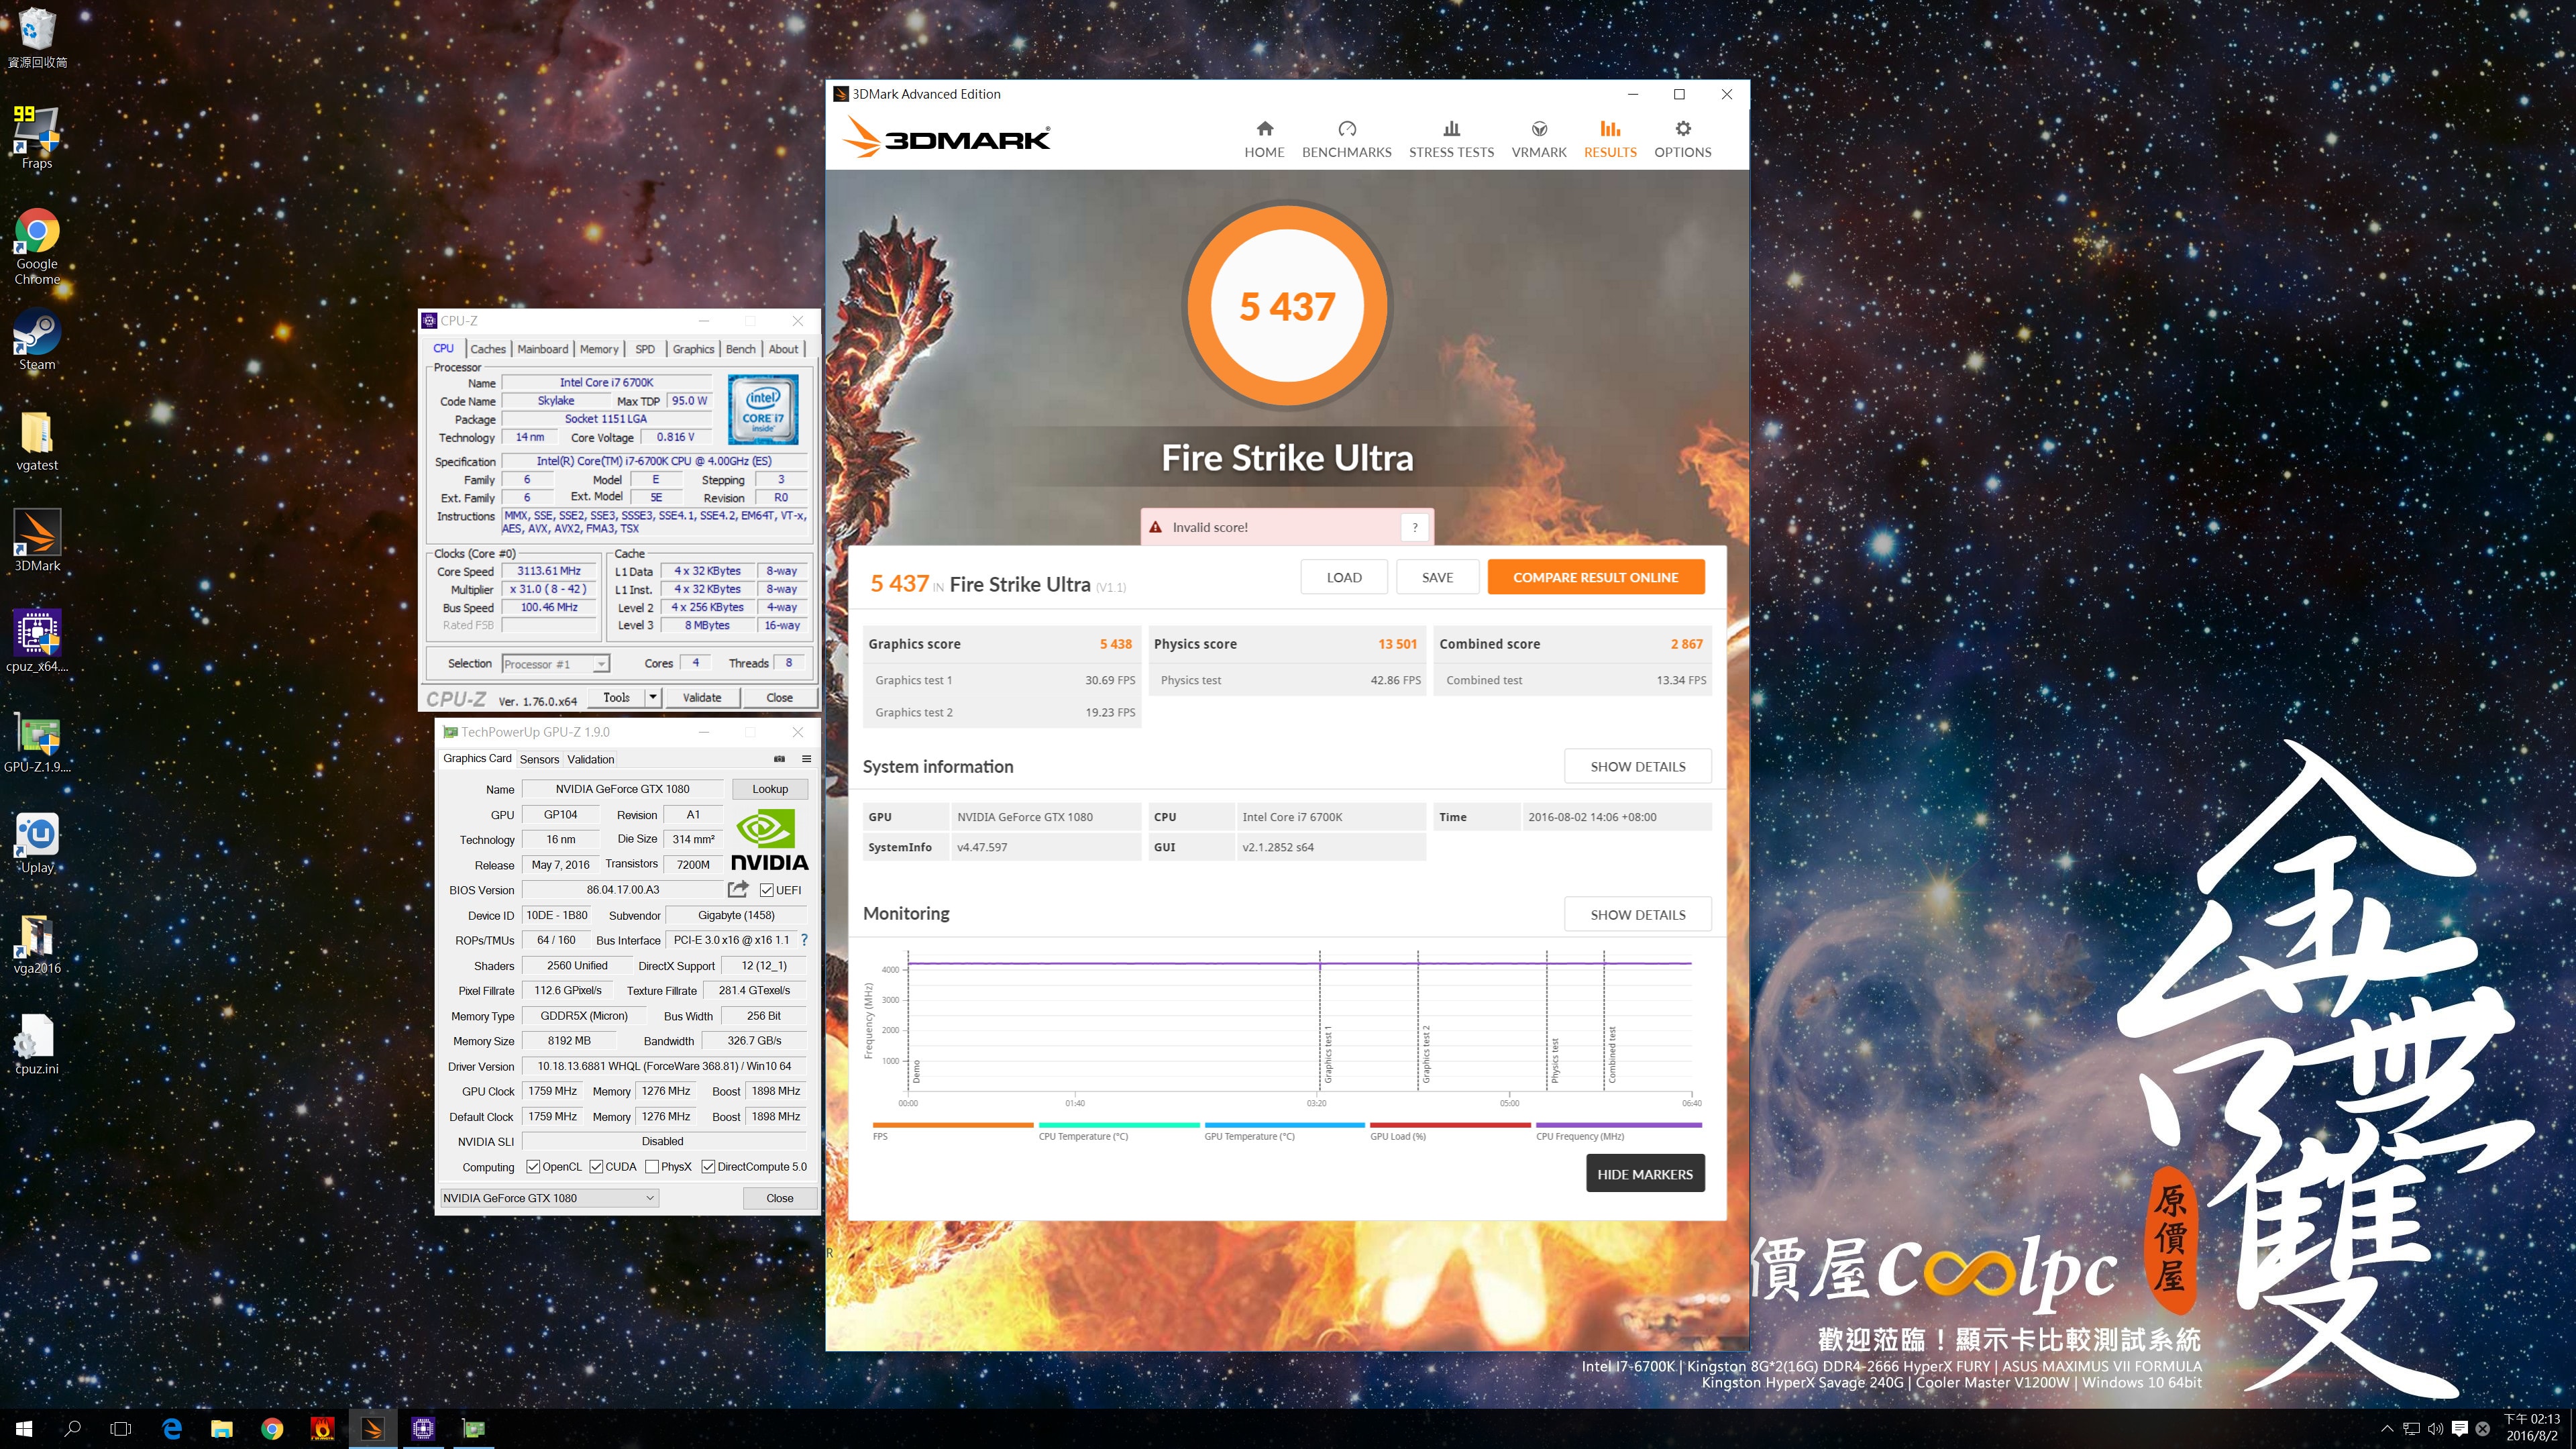Viewport: 2576px width, 1449px height.
Task: Open the Recycle Bin desktop icon
Action: click(37, 38)
